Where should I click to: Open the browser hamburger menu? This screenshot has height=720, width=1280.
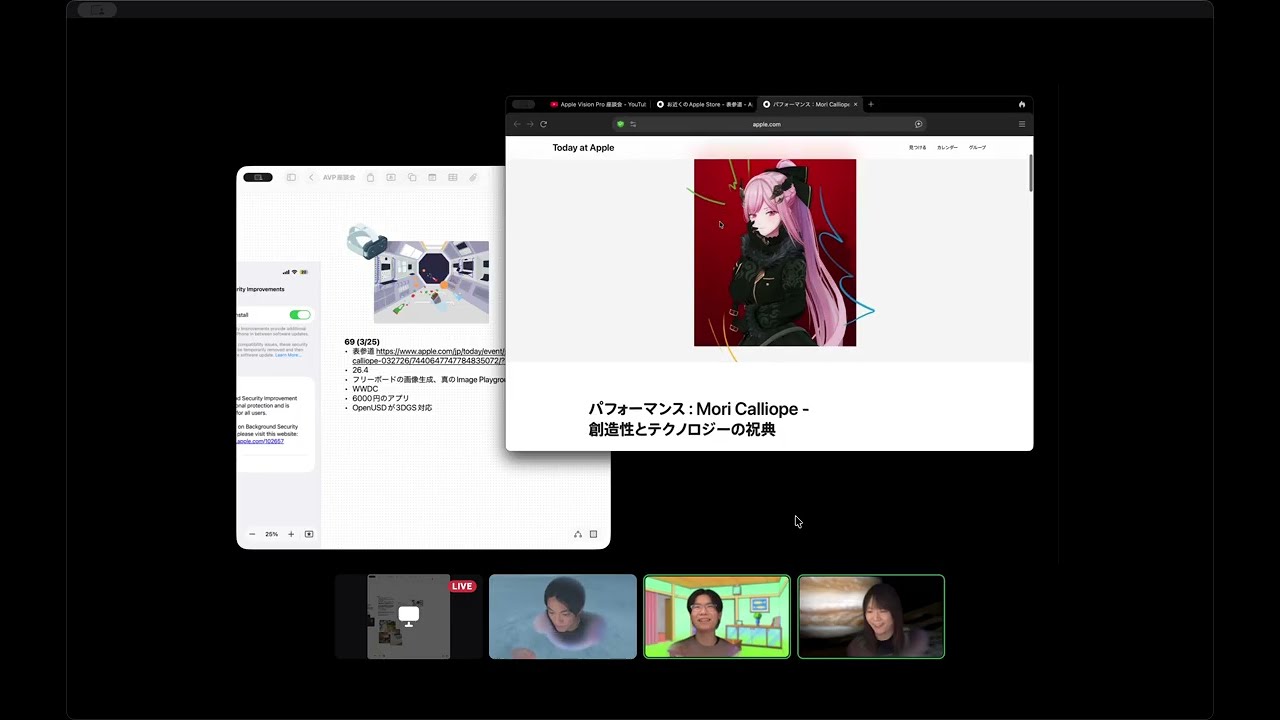coord(1022,124)
